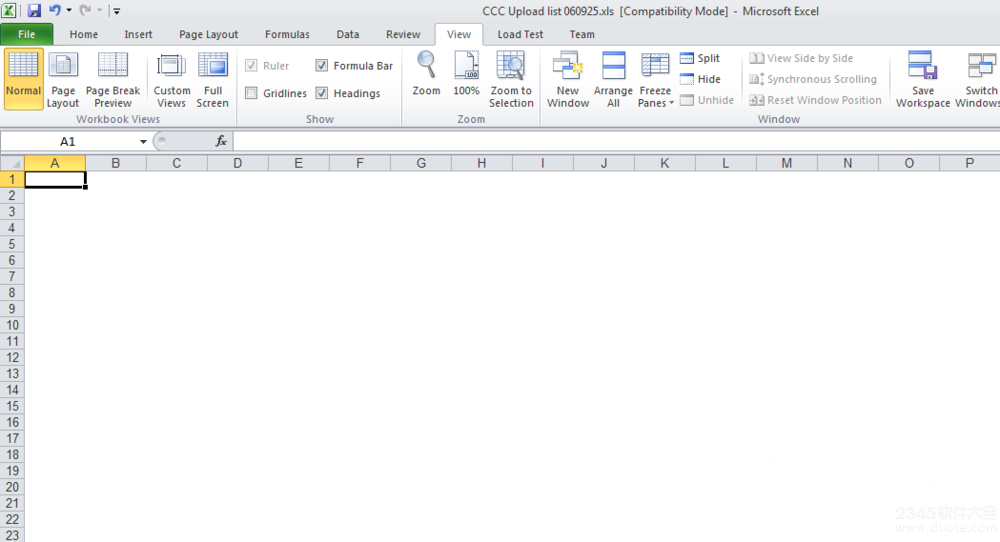This screenshot has width=1000, height=542.
Task: Click Zoom to Selection
Action: [511, 79]
